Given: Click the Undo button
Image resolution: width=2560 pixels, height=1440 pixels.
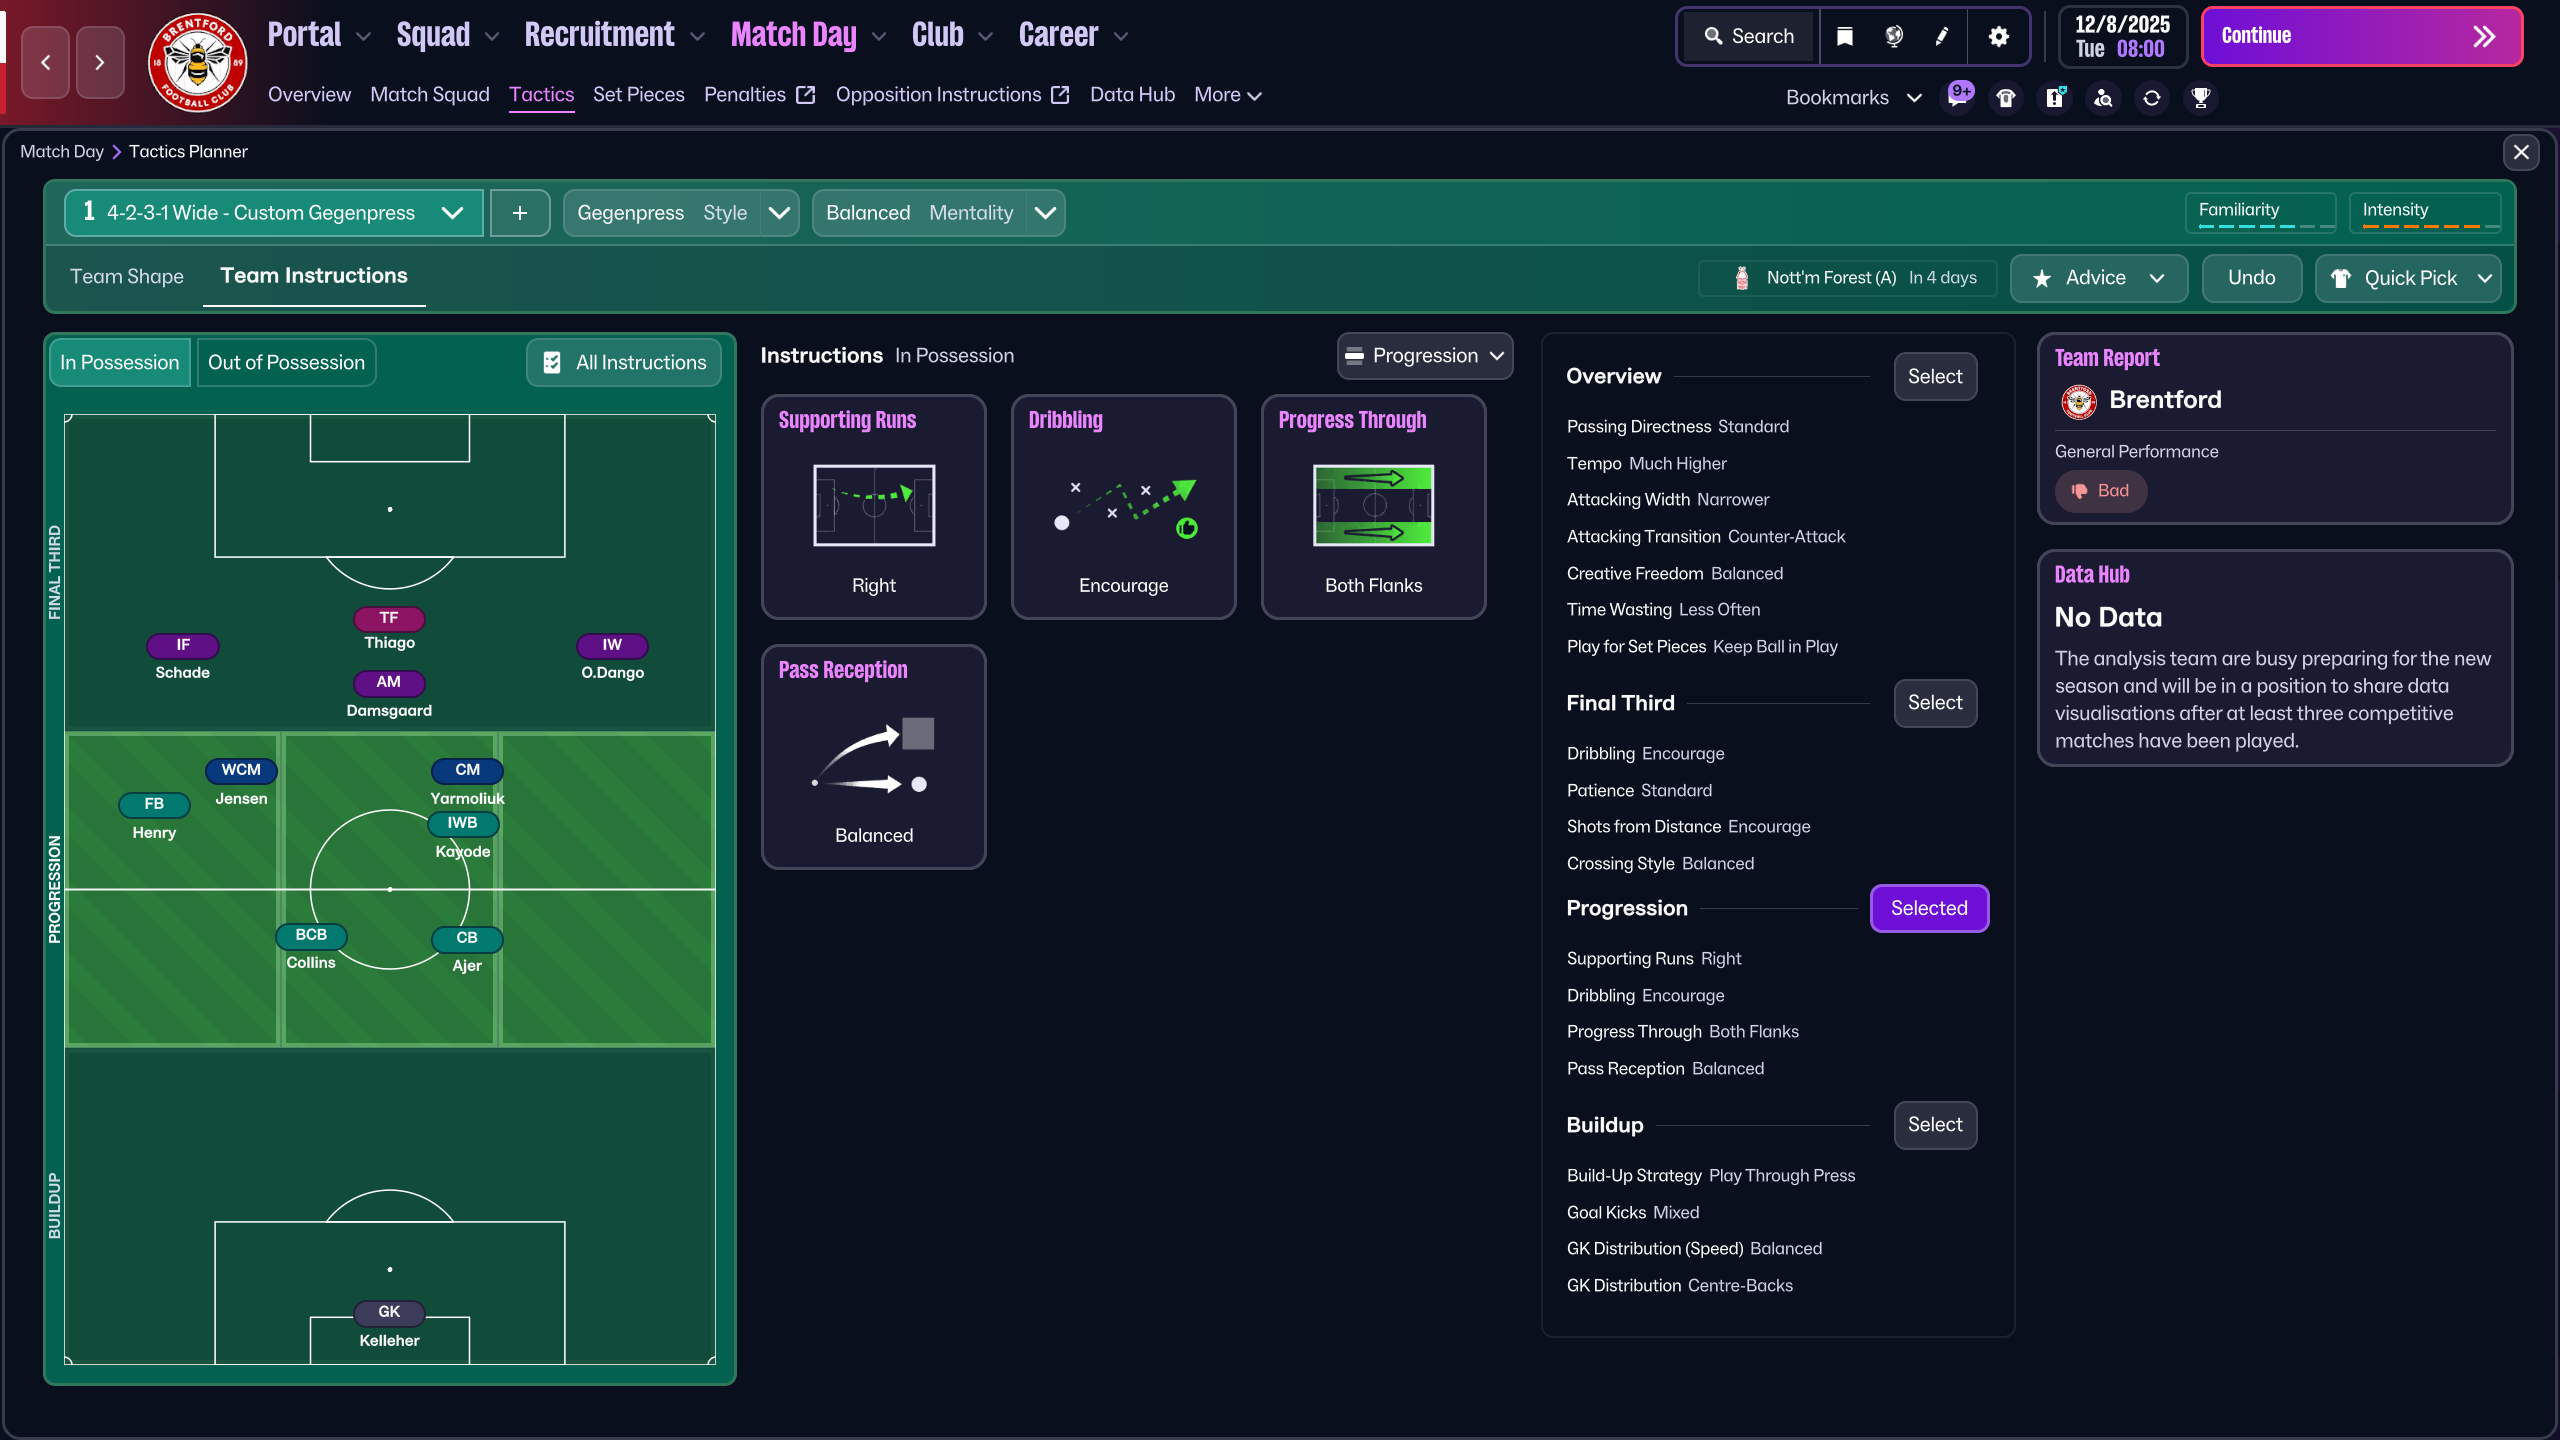Looking at the screenshot, I should [2252, 278].
